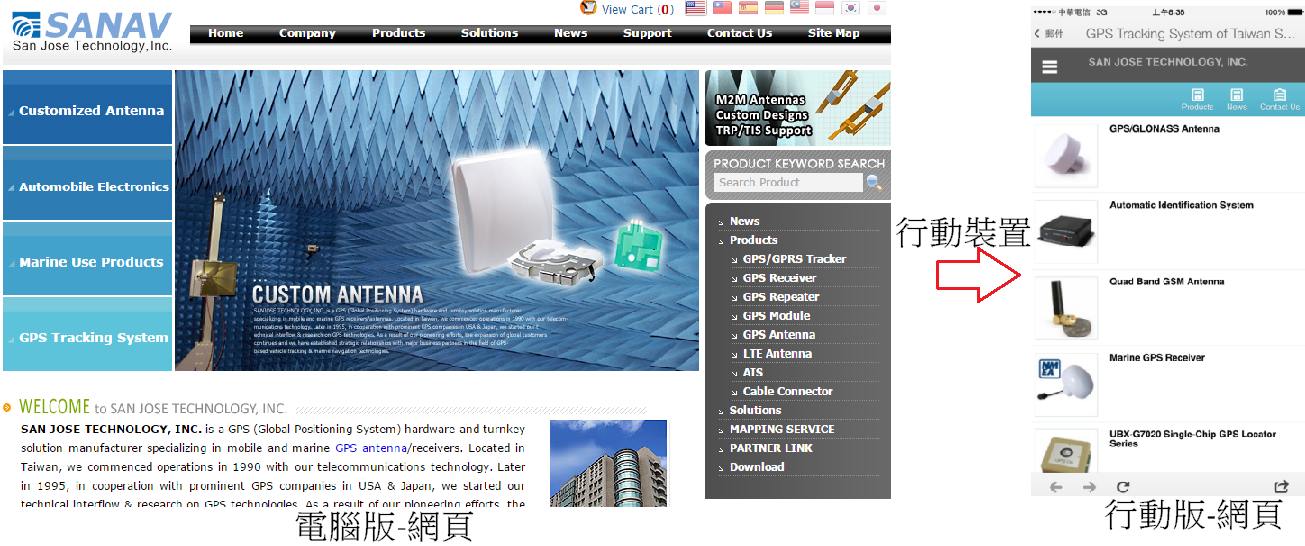Open the mobile hamburger menu icon

[1049, 67]
